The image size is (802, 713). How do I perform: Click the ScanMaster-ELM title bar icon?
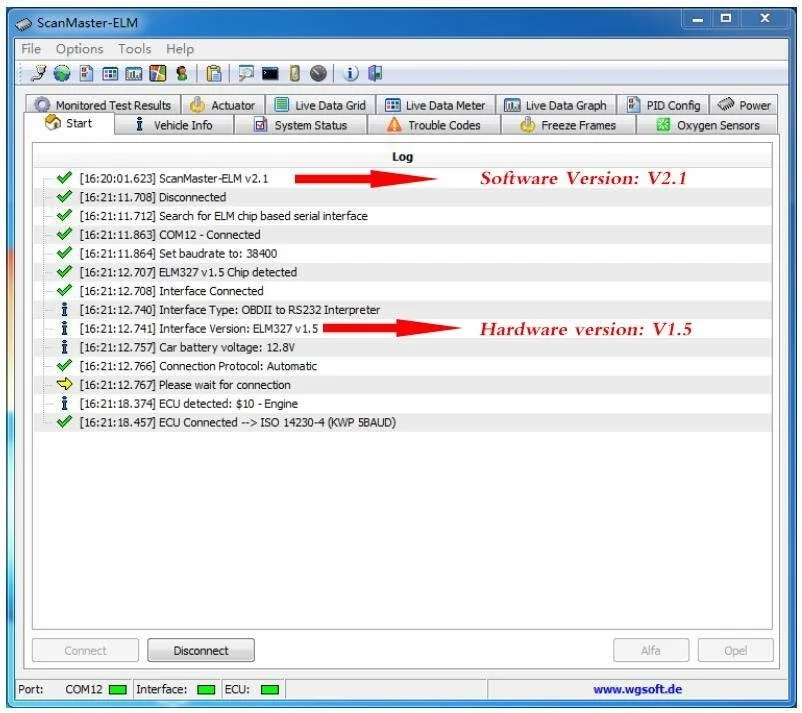pyautogui.click(x=24, y=24)
